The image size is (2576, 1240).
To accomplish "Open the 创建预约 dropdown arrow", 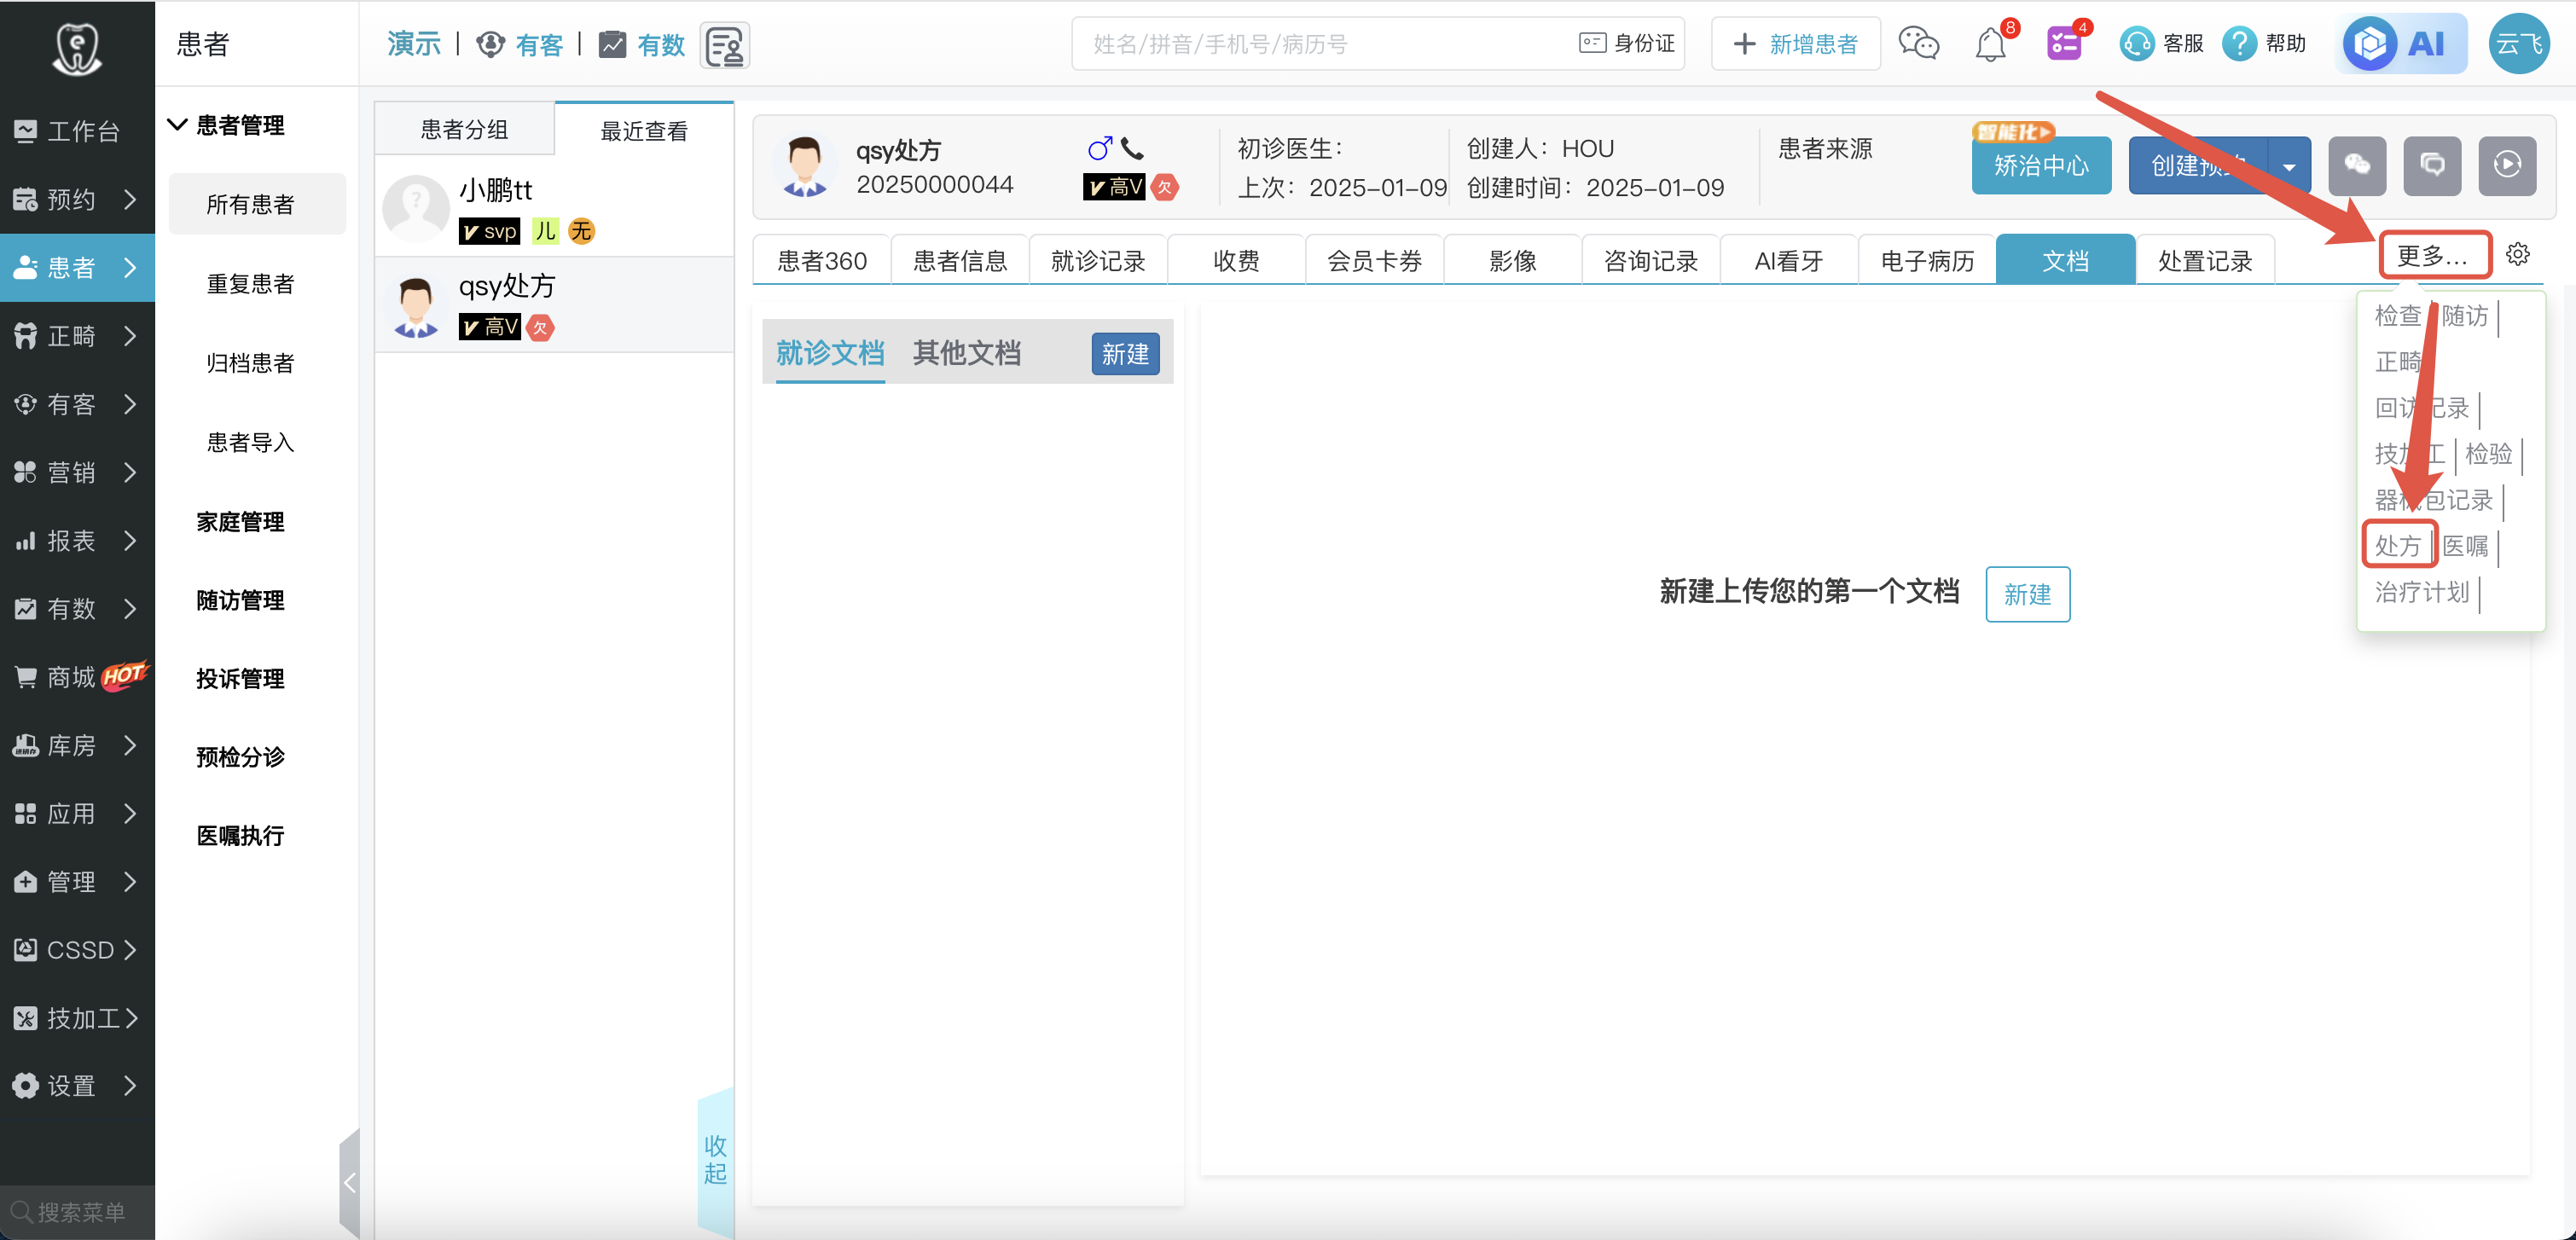I will pyautogui.click(x=2289, y=166).
